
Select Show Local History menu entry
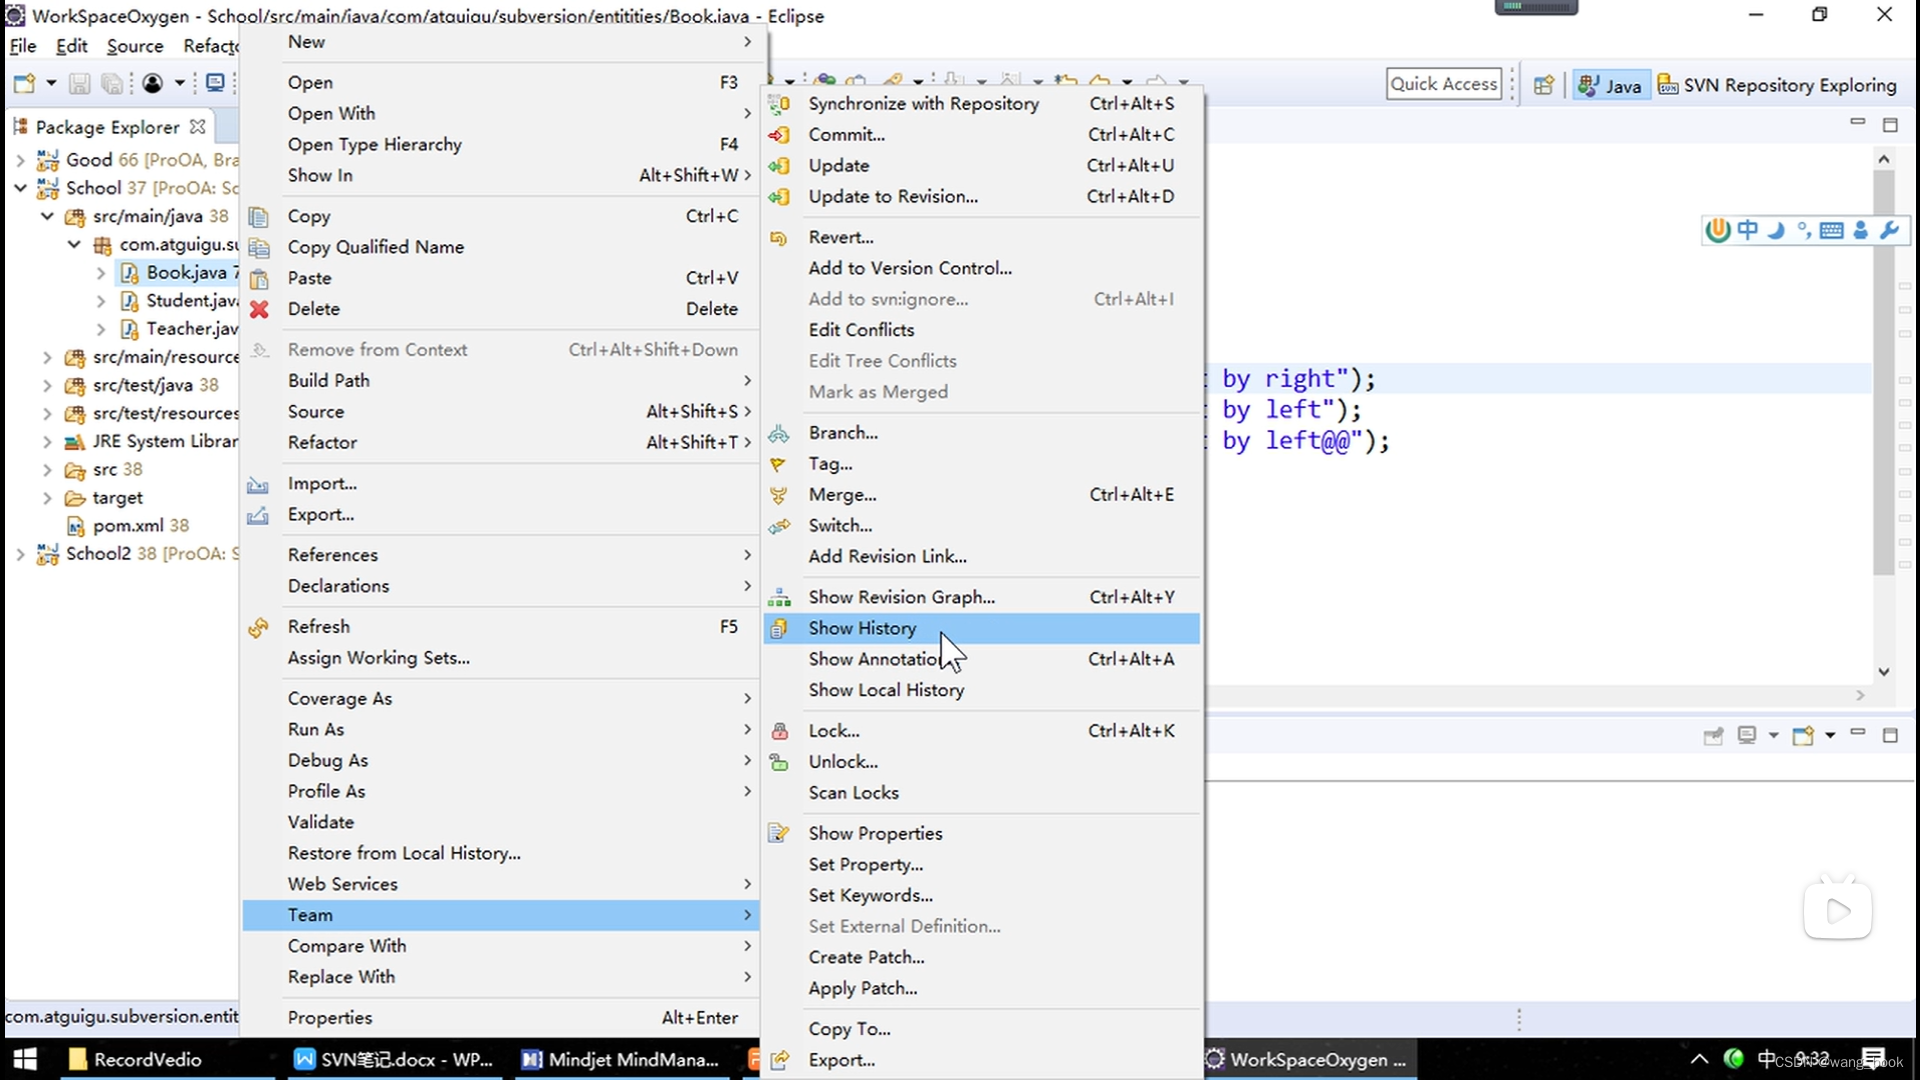click(x=982, y=690)
